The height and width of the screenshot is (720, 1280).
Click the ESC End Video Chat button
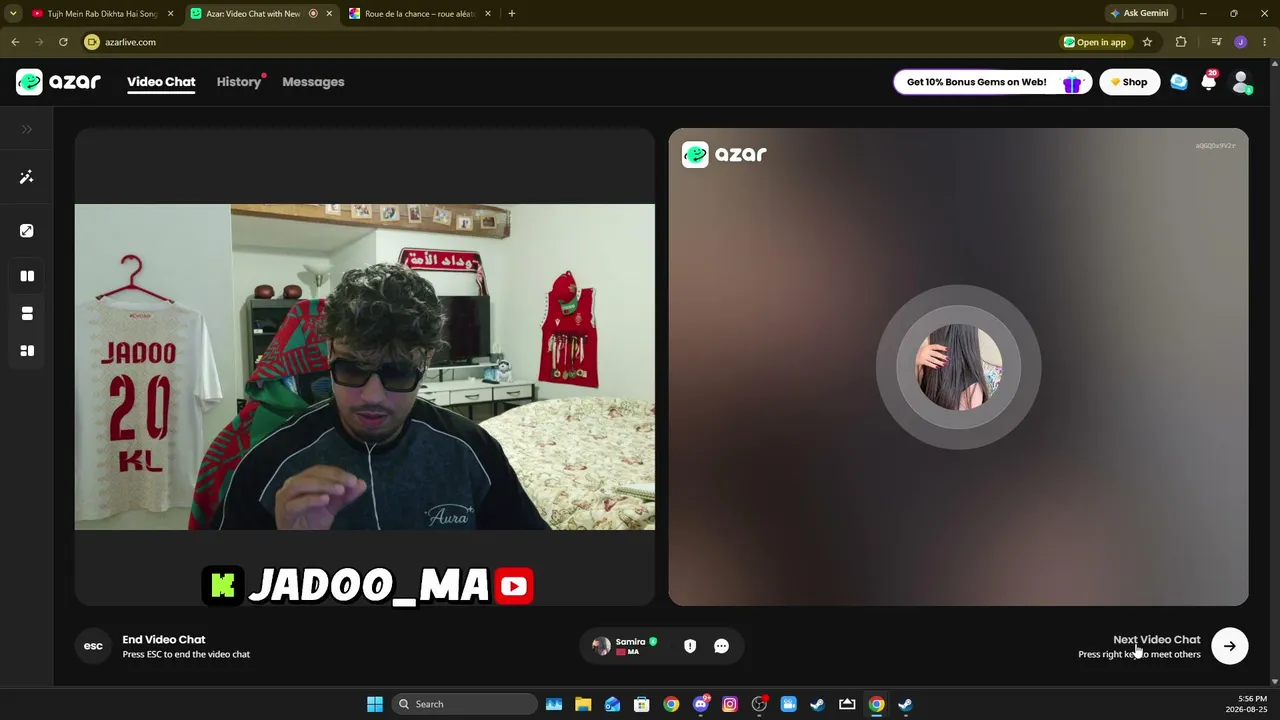[x=93, y=646]
